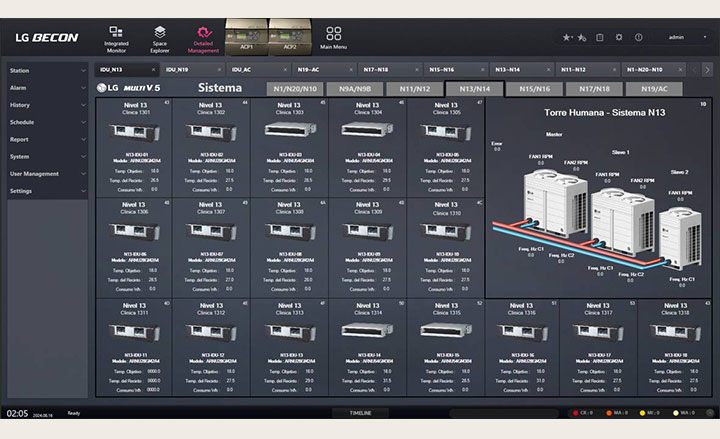Open Integrated Monitor view
The image size is (720, 439).
(116, 39)
